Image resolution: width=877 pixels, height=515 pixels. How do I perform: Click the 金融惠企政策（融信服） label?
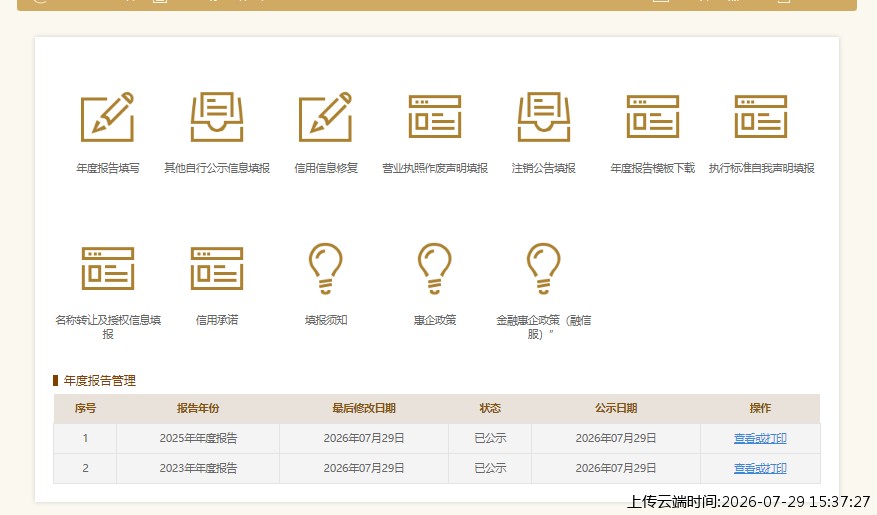[544, 327]
